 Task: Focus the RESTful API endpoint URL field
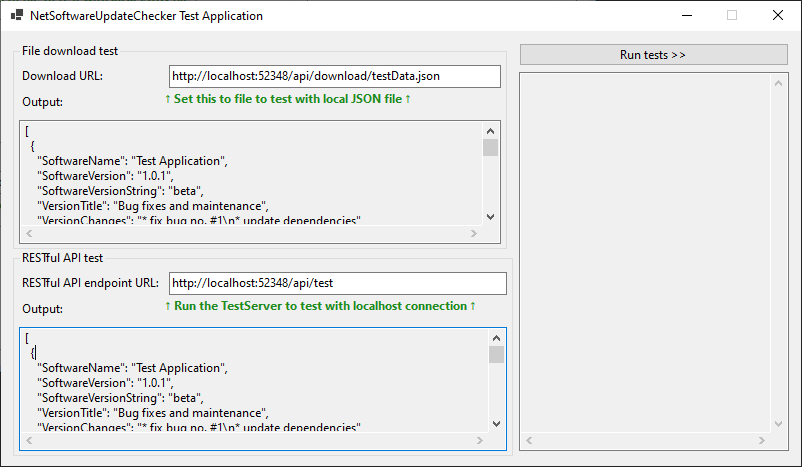tap(338, 283)
